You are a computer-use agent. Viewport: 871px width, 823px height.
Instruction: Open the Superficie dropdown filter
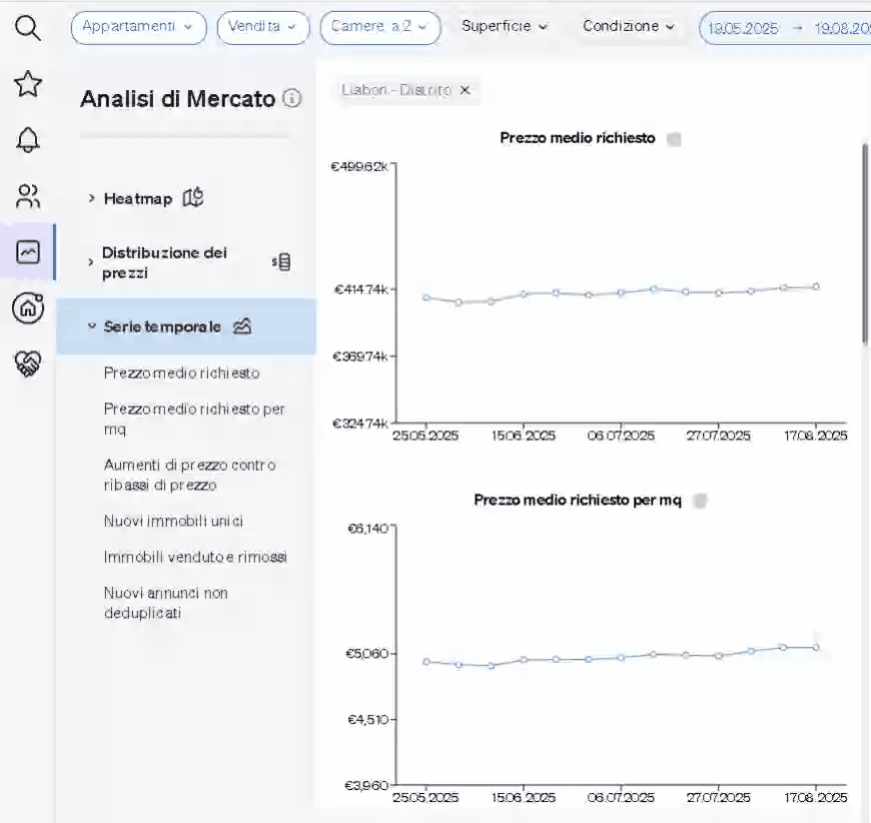click(x=504, y=26)
